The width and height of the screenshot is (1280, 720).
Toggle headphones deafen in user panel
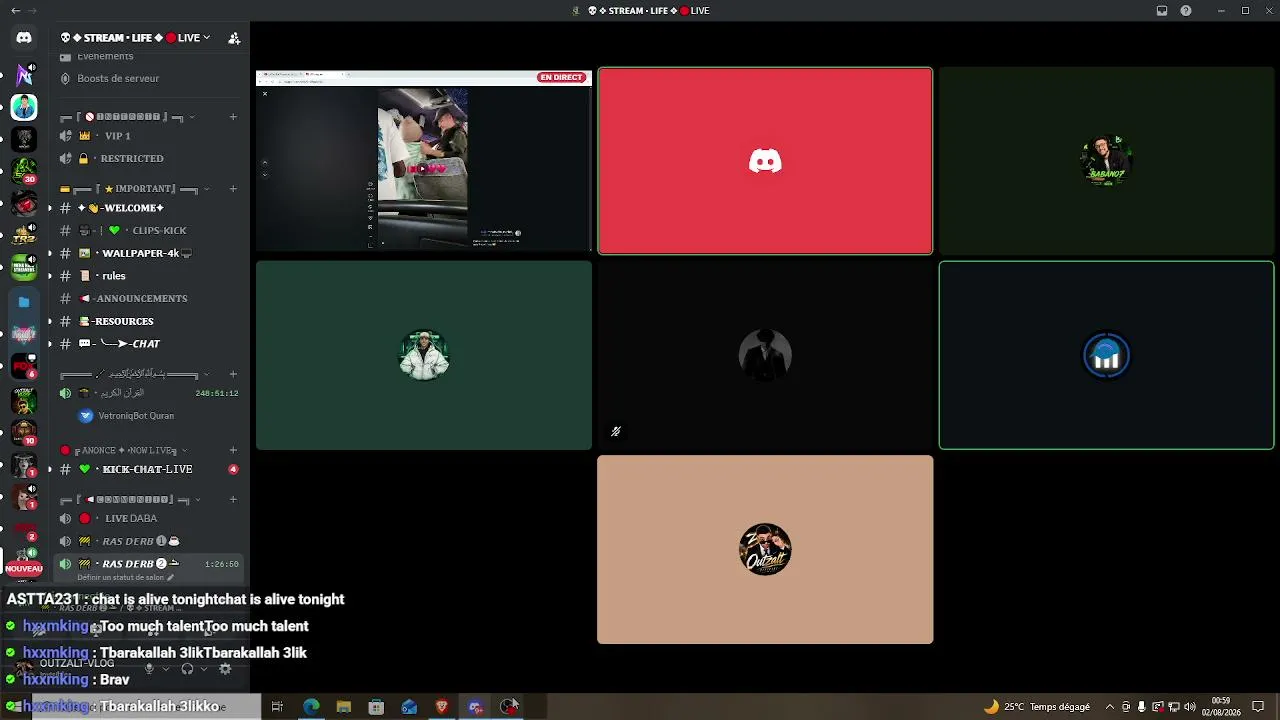click(x=187, y=668)
